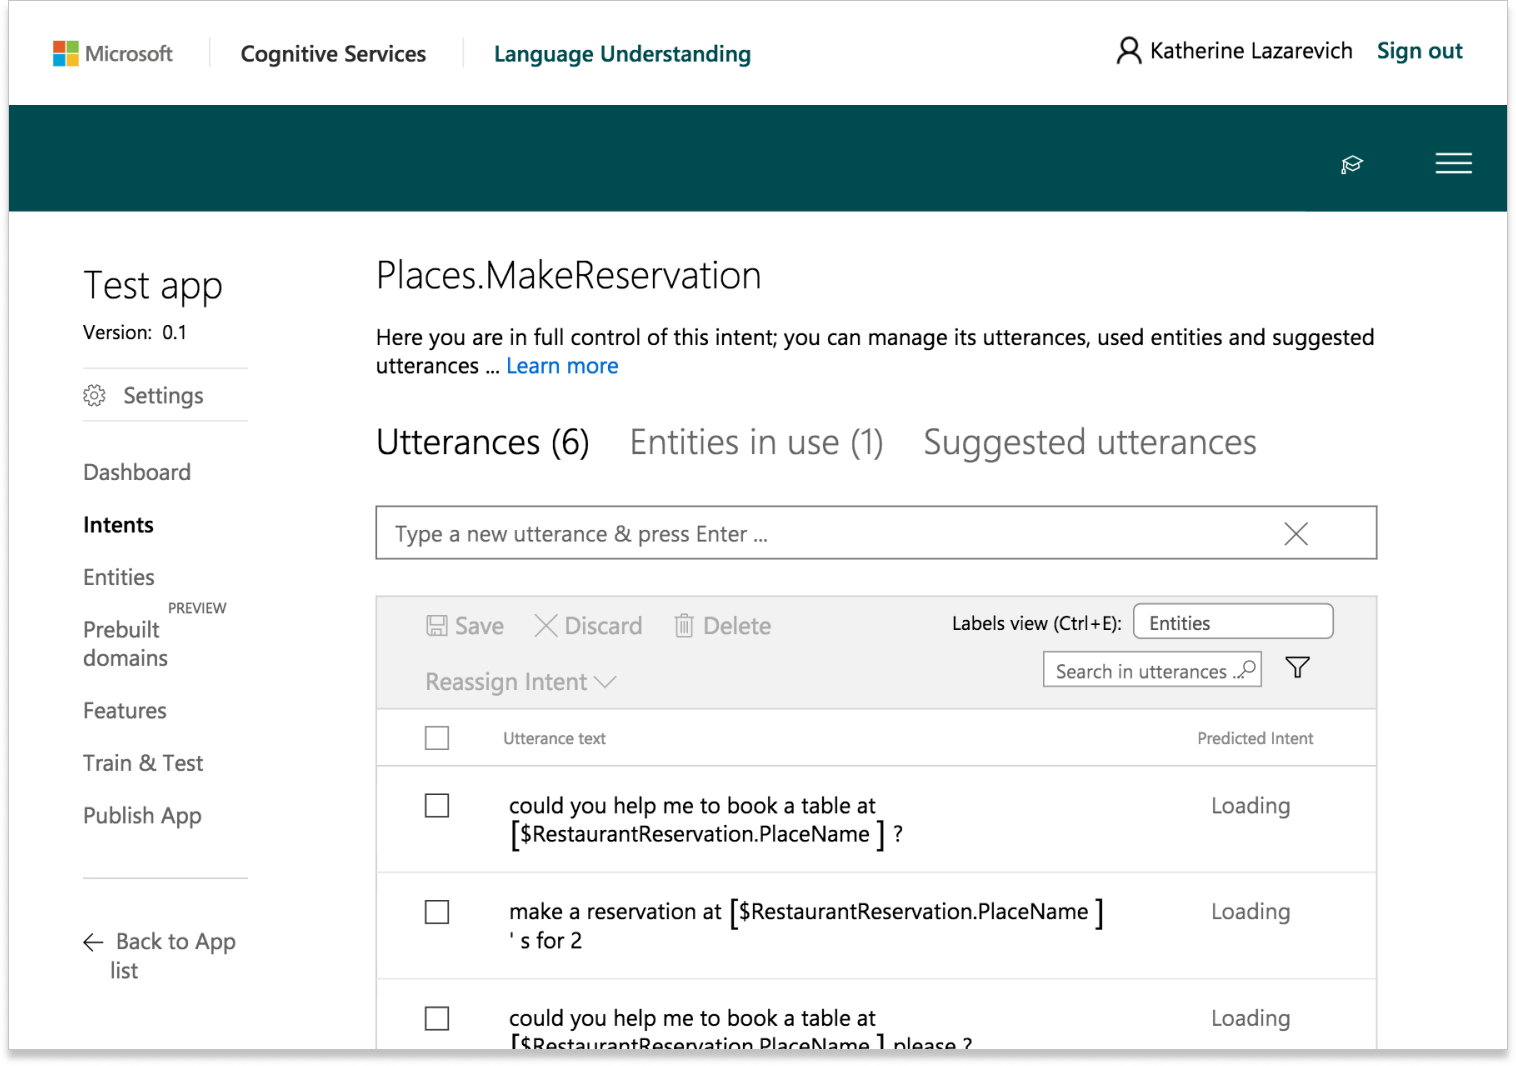This screenshot has height=1066, width=1516.
Task: Click Back to App list text
Action: (173, 956)
